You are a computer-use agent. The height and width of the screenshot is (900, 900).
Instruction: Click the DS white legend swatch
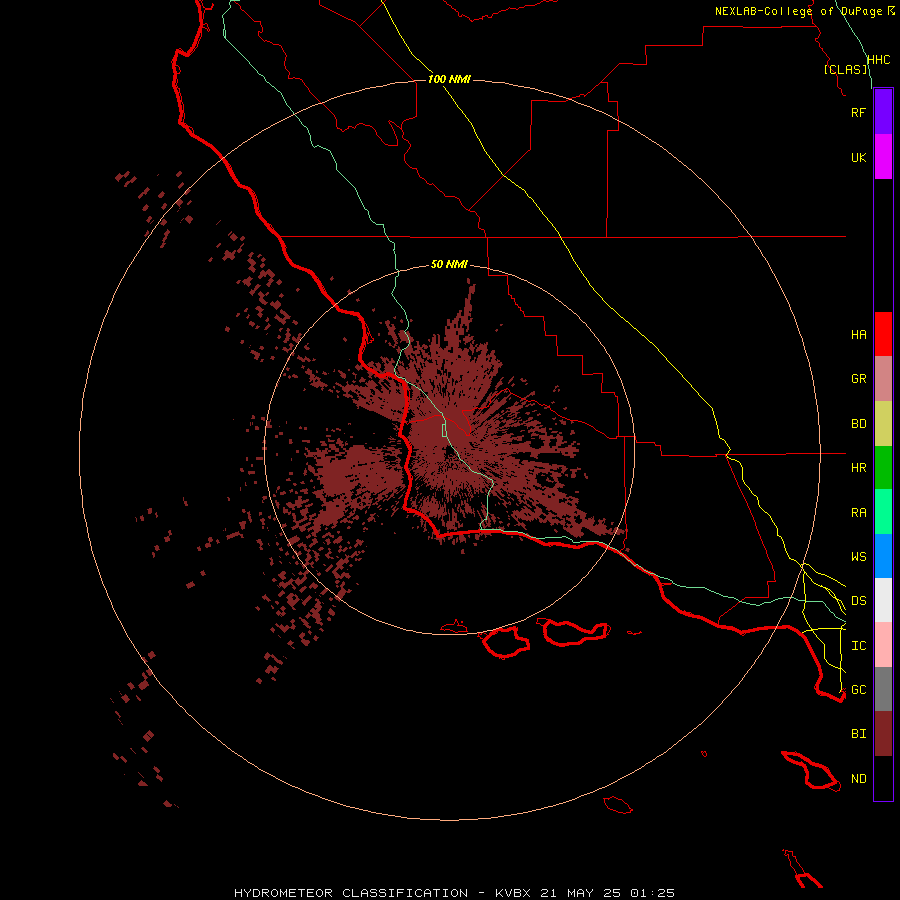point(883,600)
